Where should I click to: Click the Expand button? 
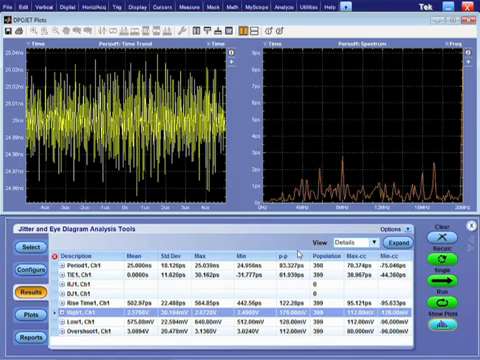tap(398, 243)
